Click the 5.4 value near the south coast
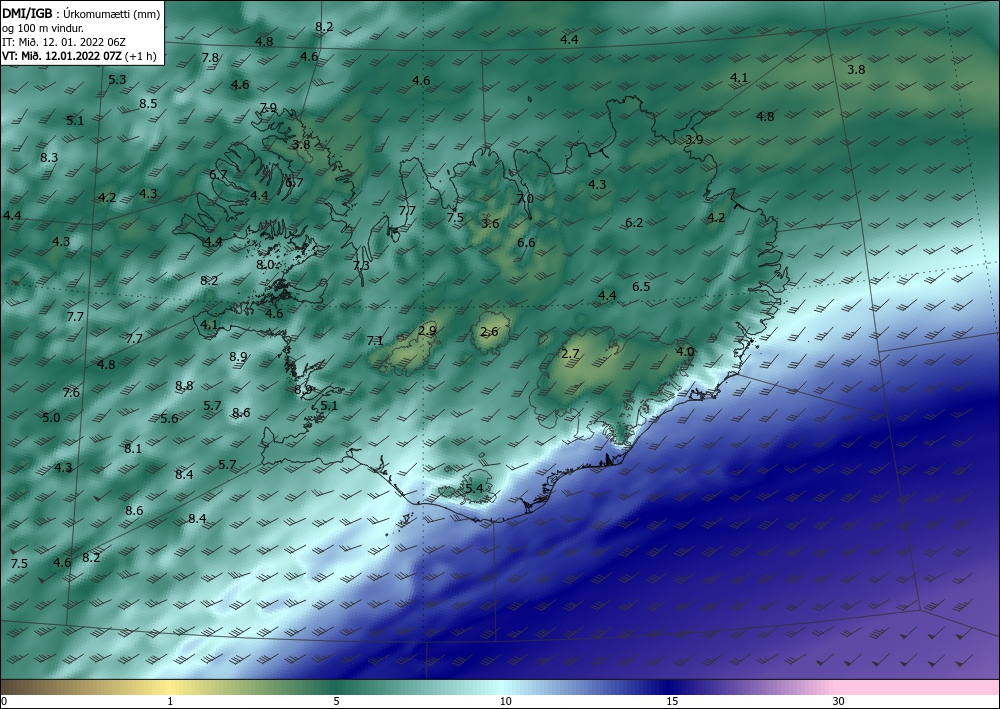 (474, 489)
